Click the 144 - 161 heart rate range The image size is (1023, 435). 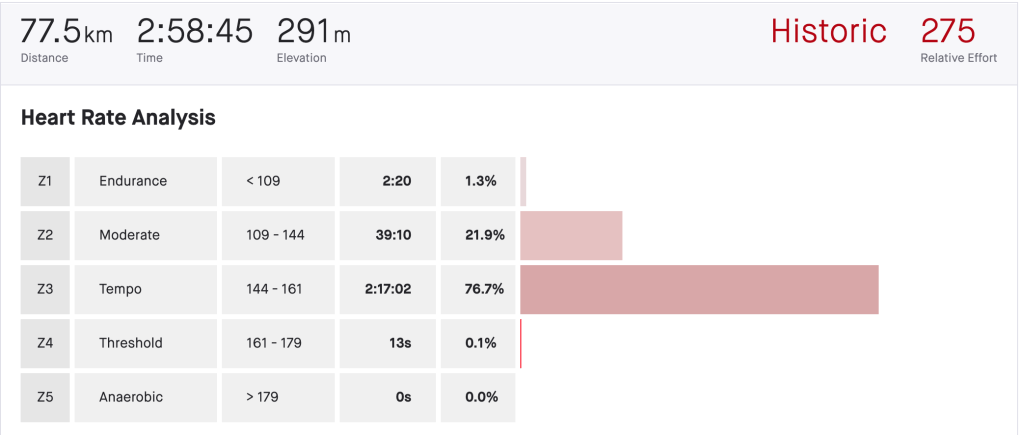point(274,289)
